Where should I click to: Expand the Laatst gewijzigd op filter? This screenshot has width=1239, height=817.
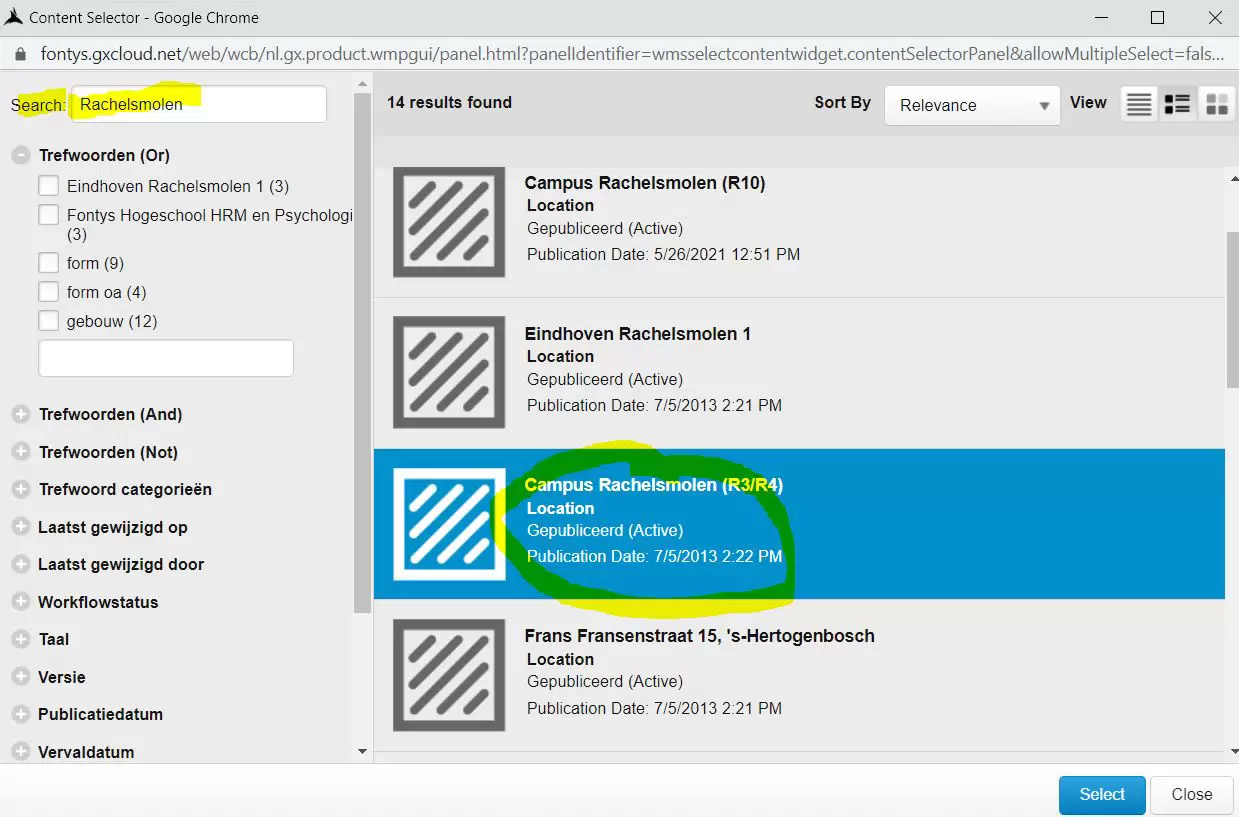[x=20, y=527]
